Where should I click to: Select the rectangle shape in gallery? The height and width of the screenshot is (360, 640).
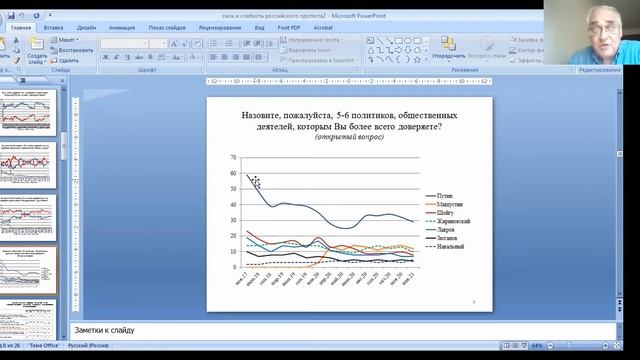tap(399, 40)
